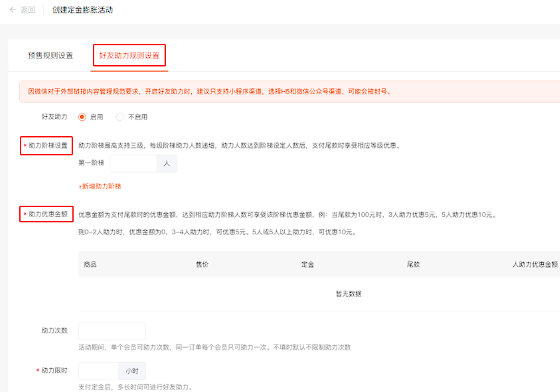The image size is (560, 392).
Task: Click the 助力阶梯设置 label
Action: [x=48, y=145]
